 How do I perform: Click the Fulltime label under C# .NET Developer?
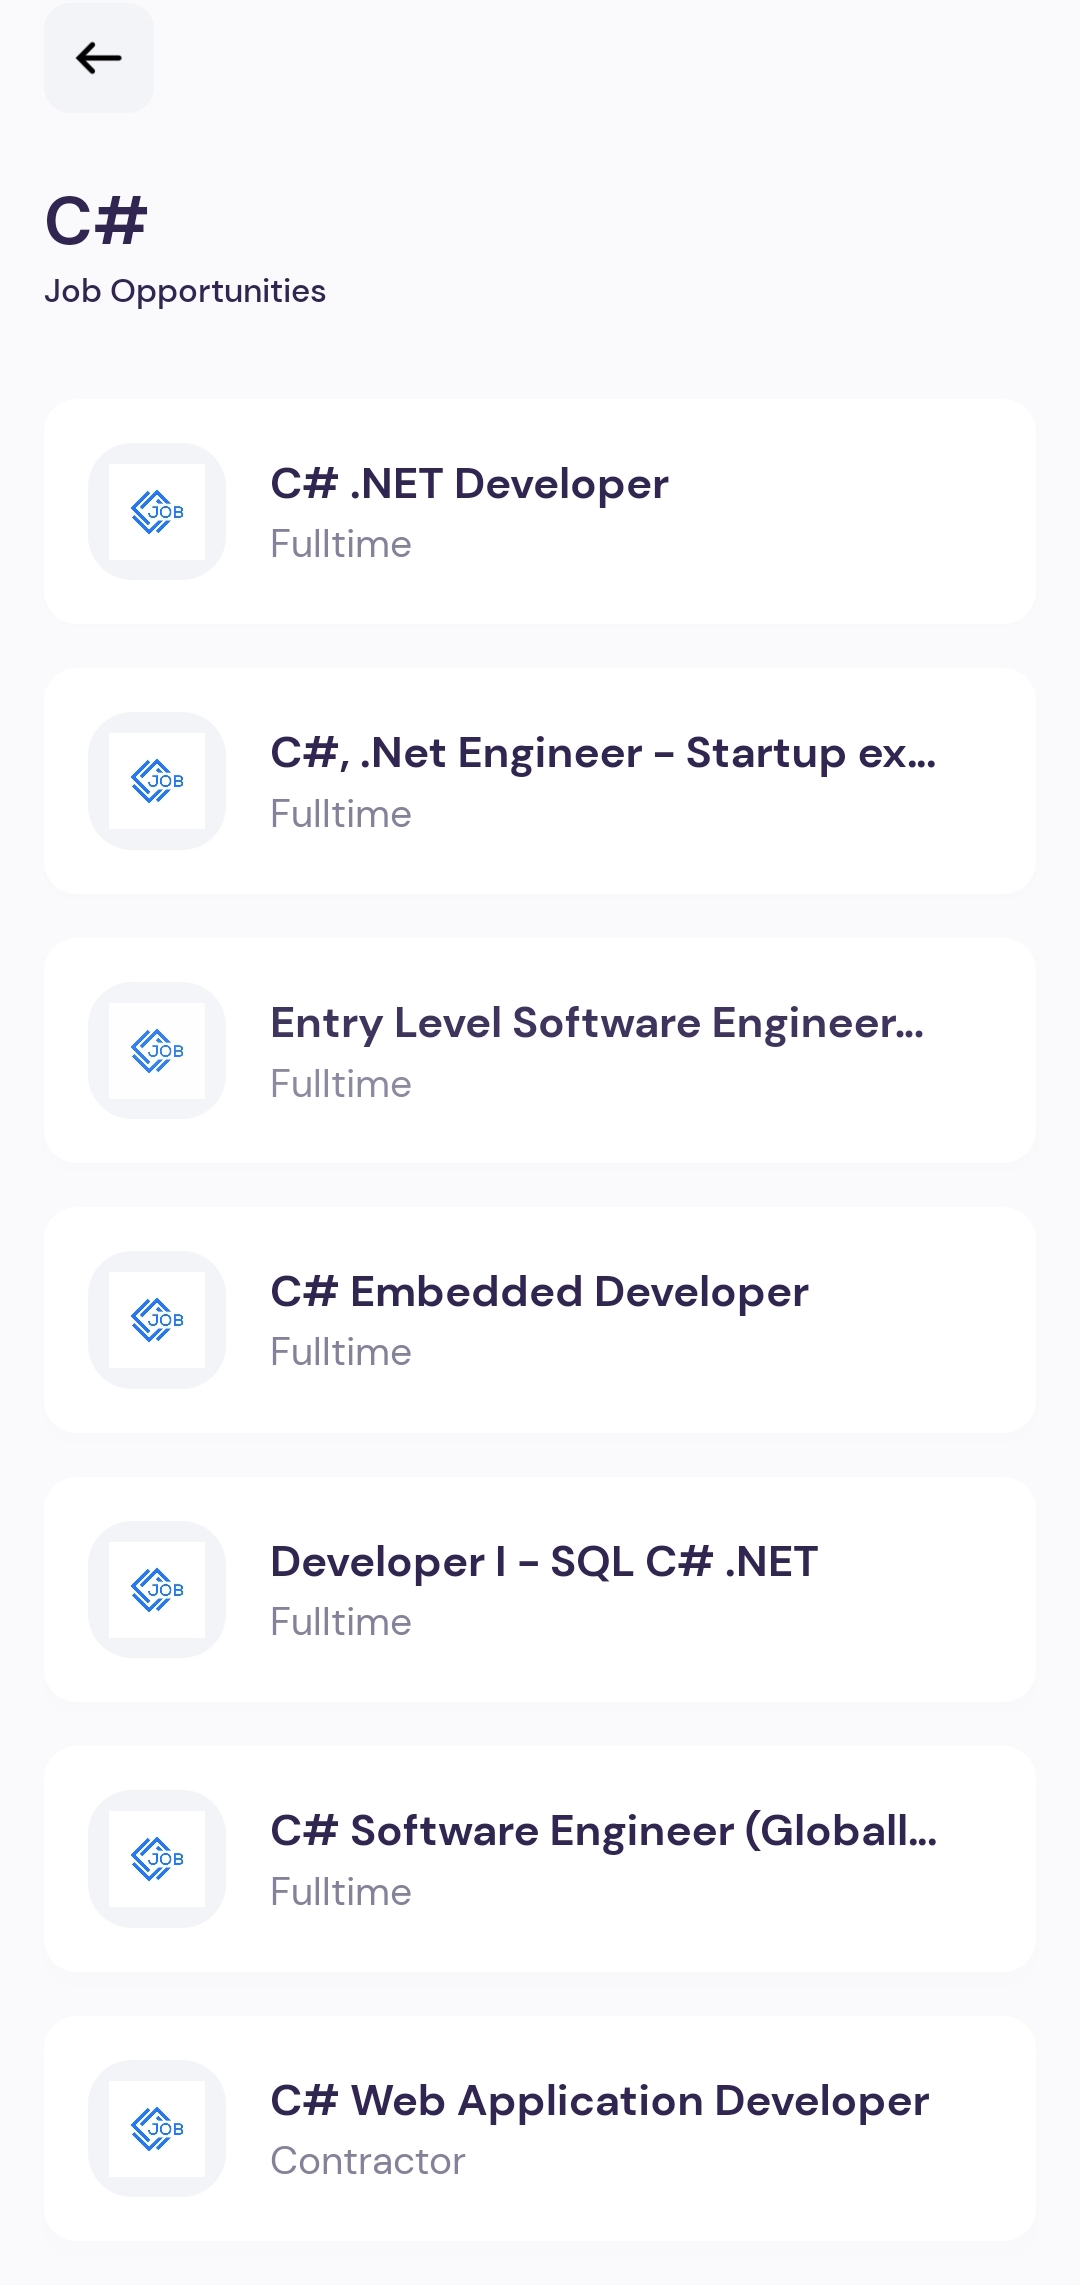coord(341,543)
